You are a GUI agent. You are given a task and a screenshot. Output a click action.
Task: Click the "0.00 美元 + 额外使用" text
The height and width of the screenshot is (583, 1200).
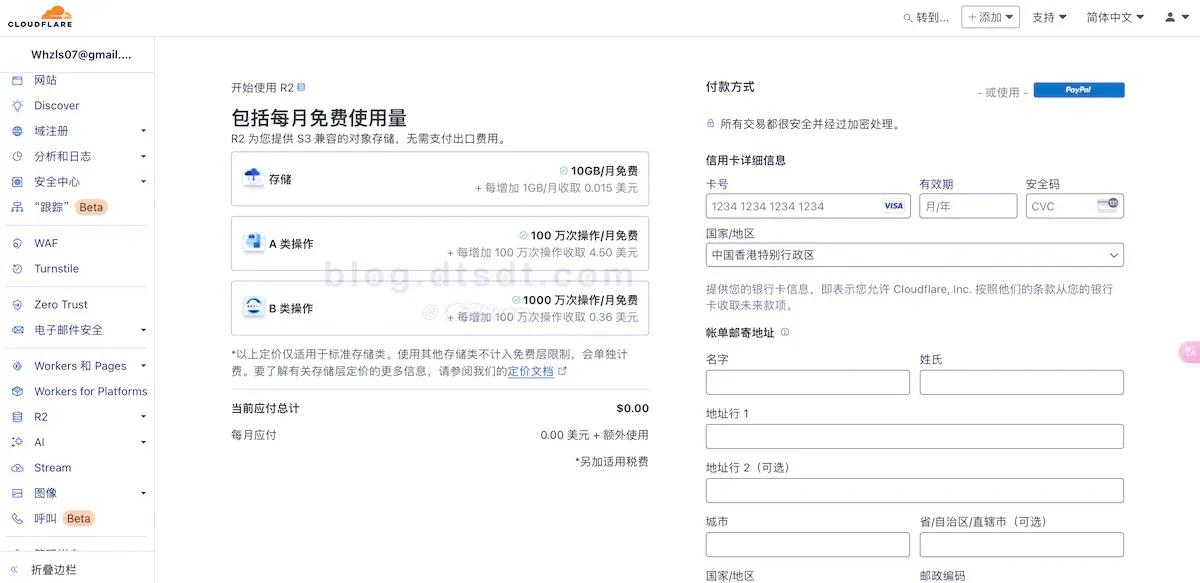(x=595, y=435)
